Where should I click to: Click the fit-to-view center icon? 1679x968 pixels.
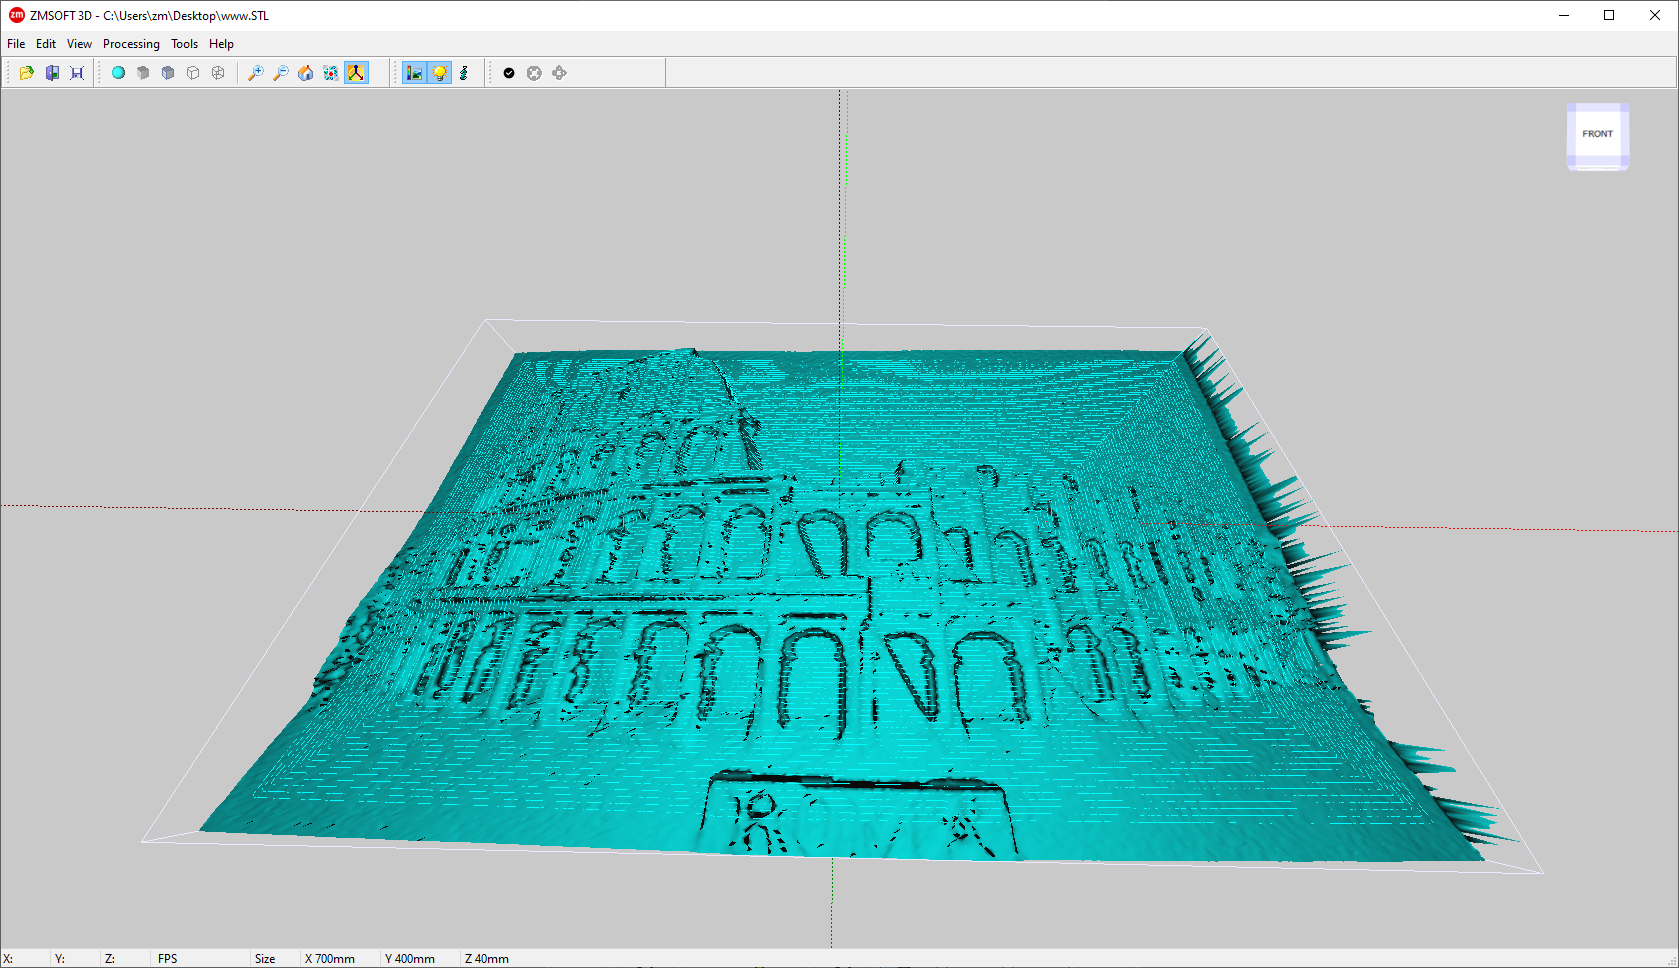coord(331,73)
